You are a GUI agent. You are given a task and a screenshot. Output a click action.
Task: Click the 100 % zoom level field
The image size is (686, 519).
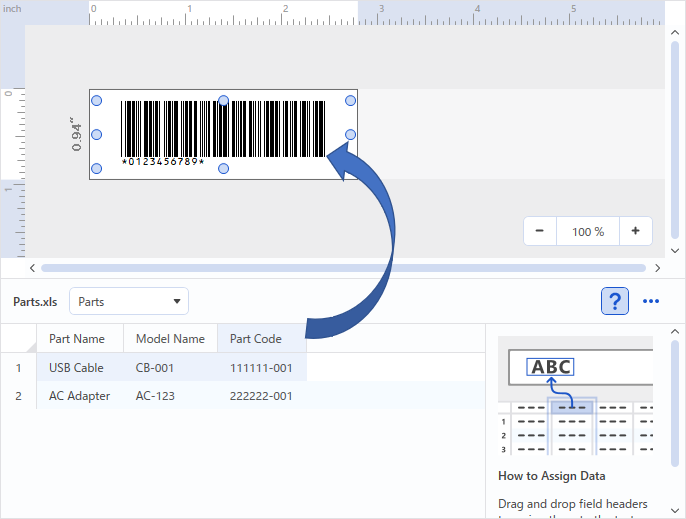tap(587, 231)
